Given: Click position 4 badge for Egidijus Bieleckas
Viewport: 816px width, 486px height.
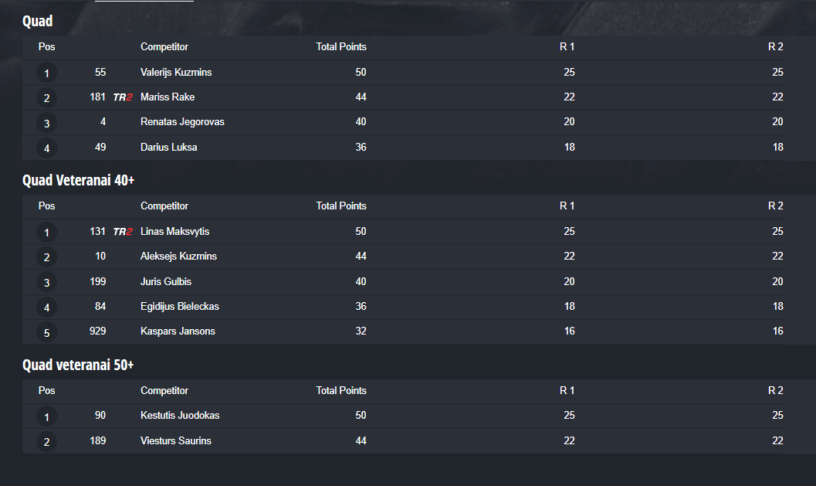Looking at the screenshot, I should 46,307.
